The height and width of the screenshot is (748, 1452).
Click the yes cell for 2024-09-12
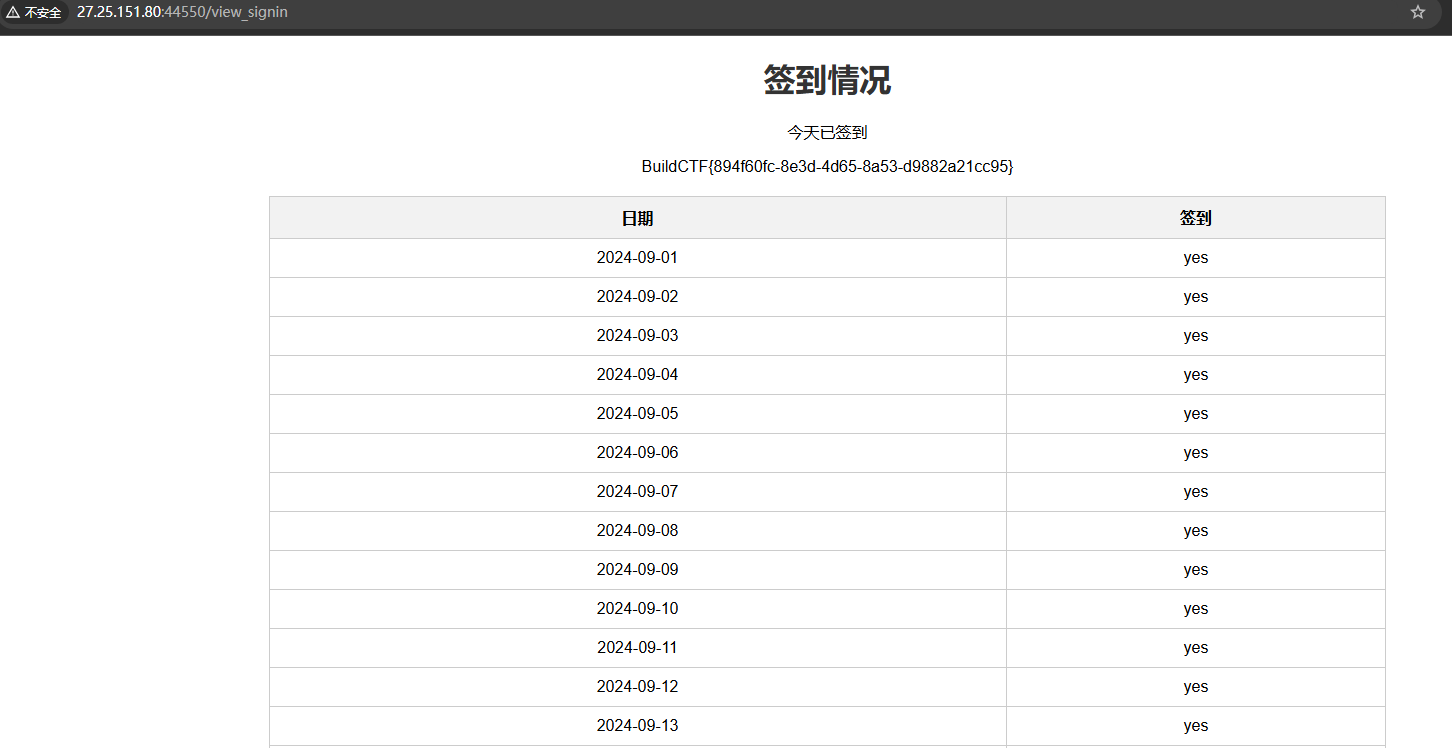[x=1195, y=687]
